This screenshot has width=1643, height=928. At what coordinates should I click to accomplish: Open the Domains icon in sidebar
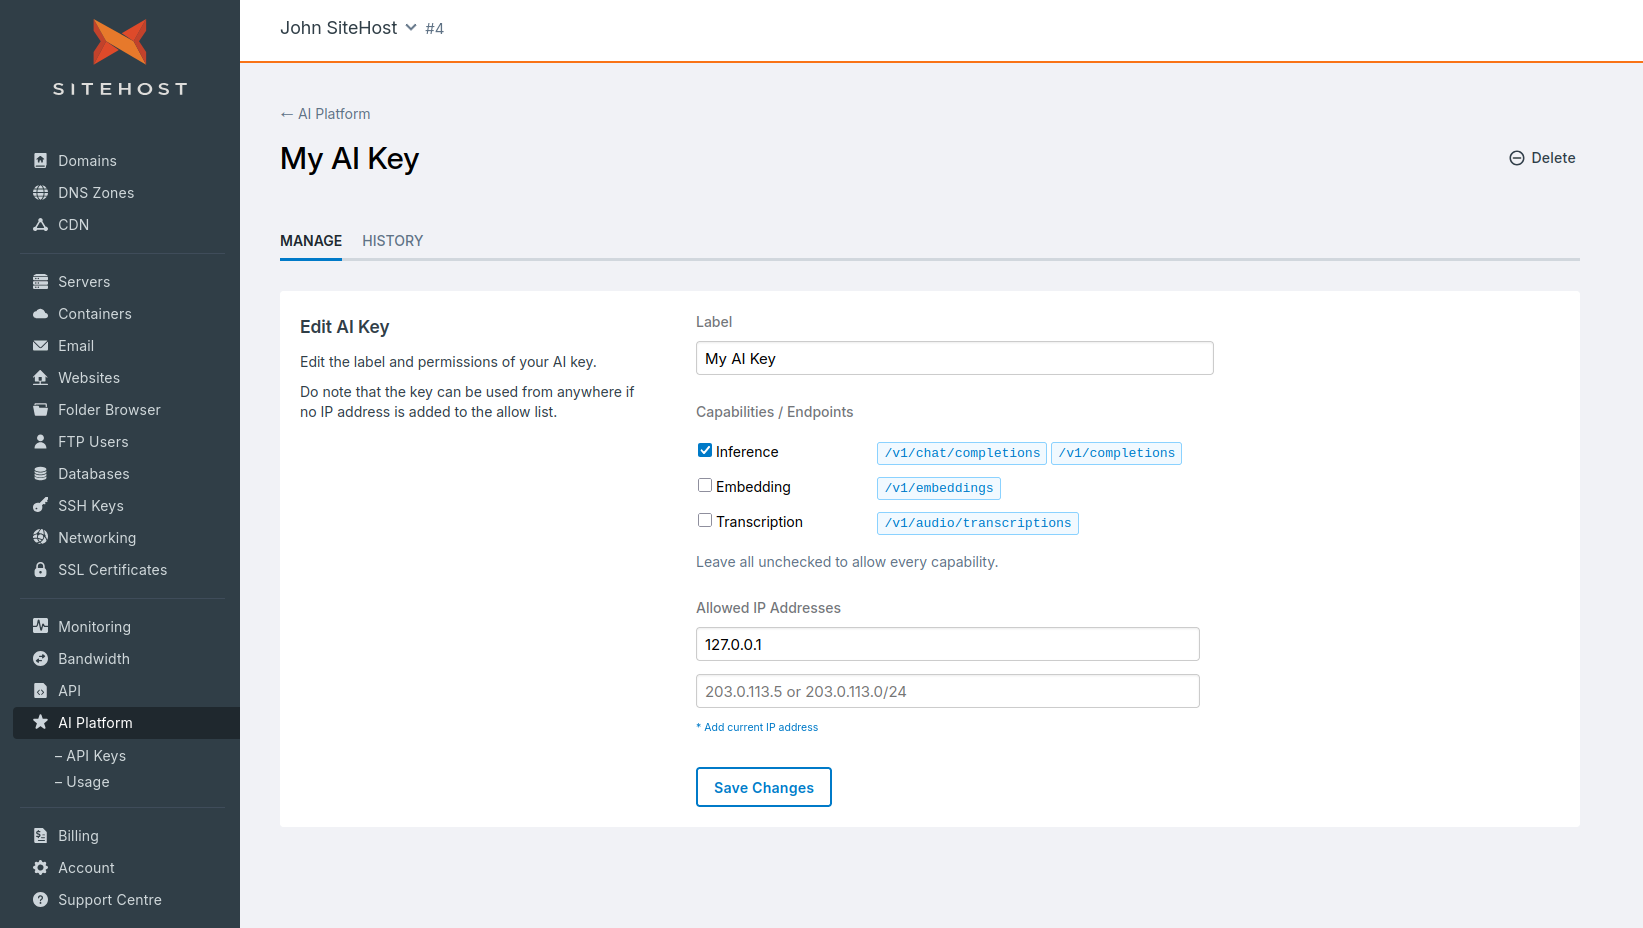tap(40, 161)
